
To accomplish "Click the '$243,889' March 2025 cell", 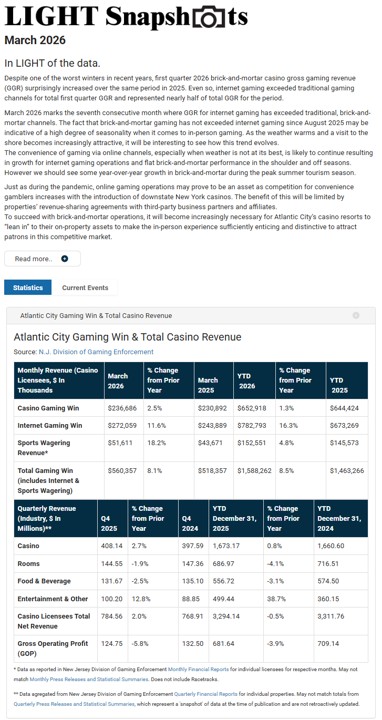I will click(212, 425).
